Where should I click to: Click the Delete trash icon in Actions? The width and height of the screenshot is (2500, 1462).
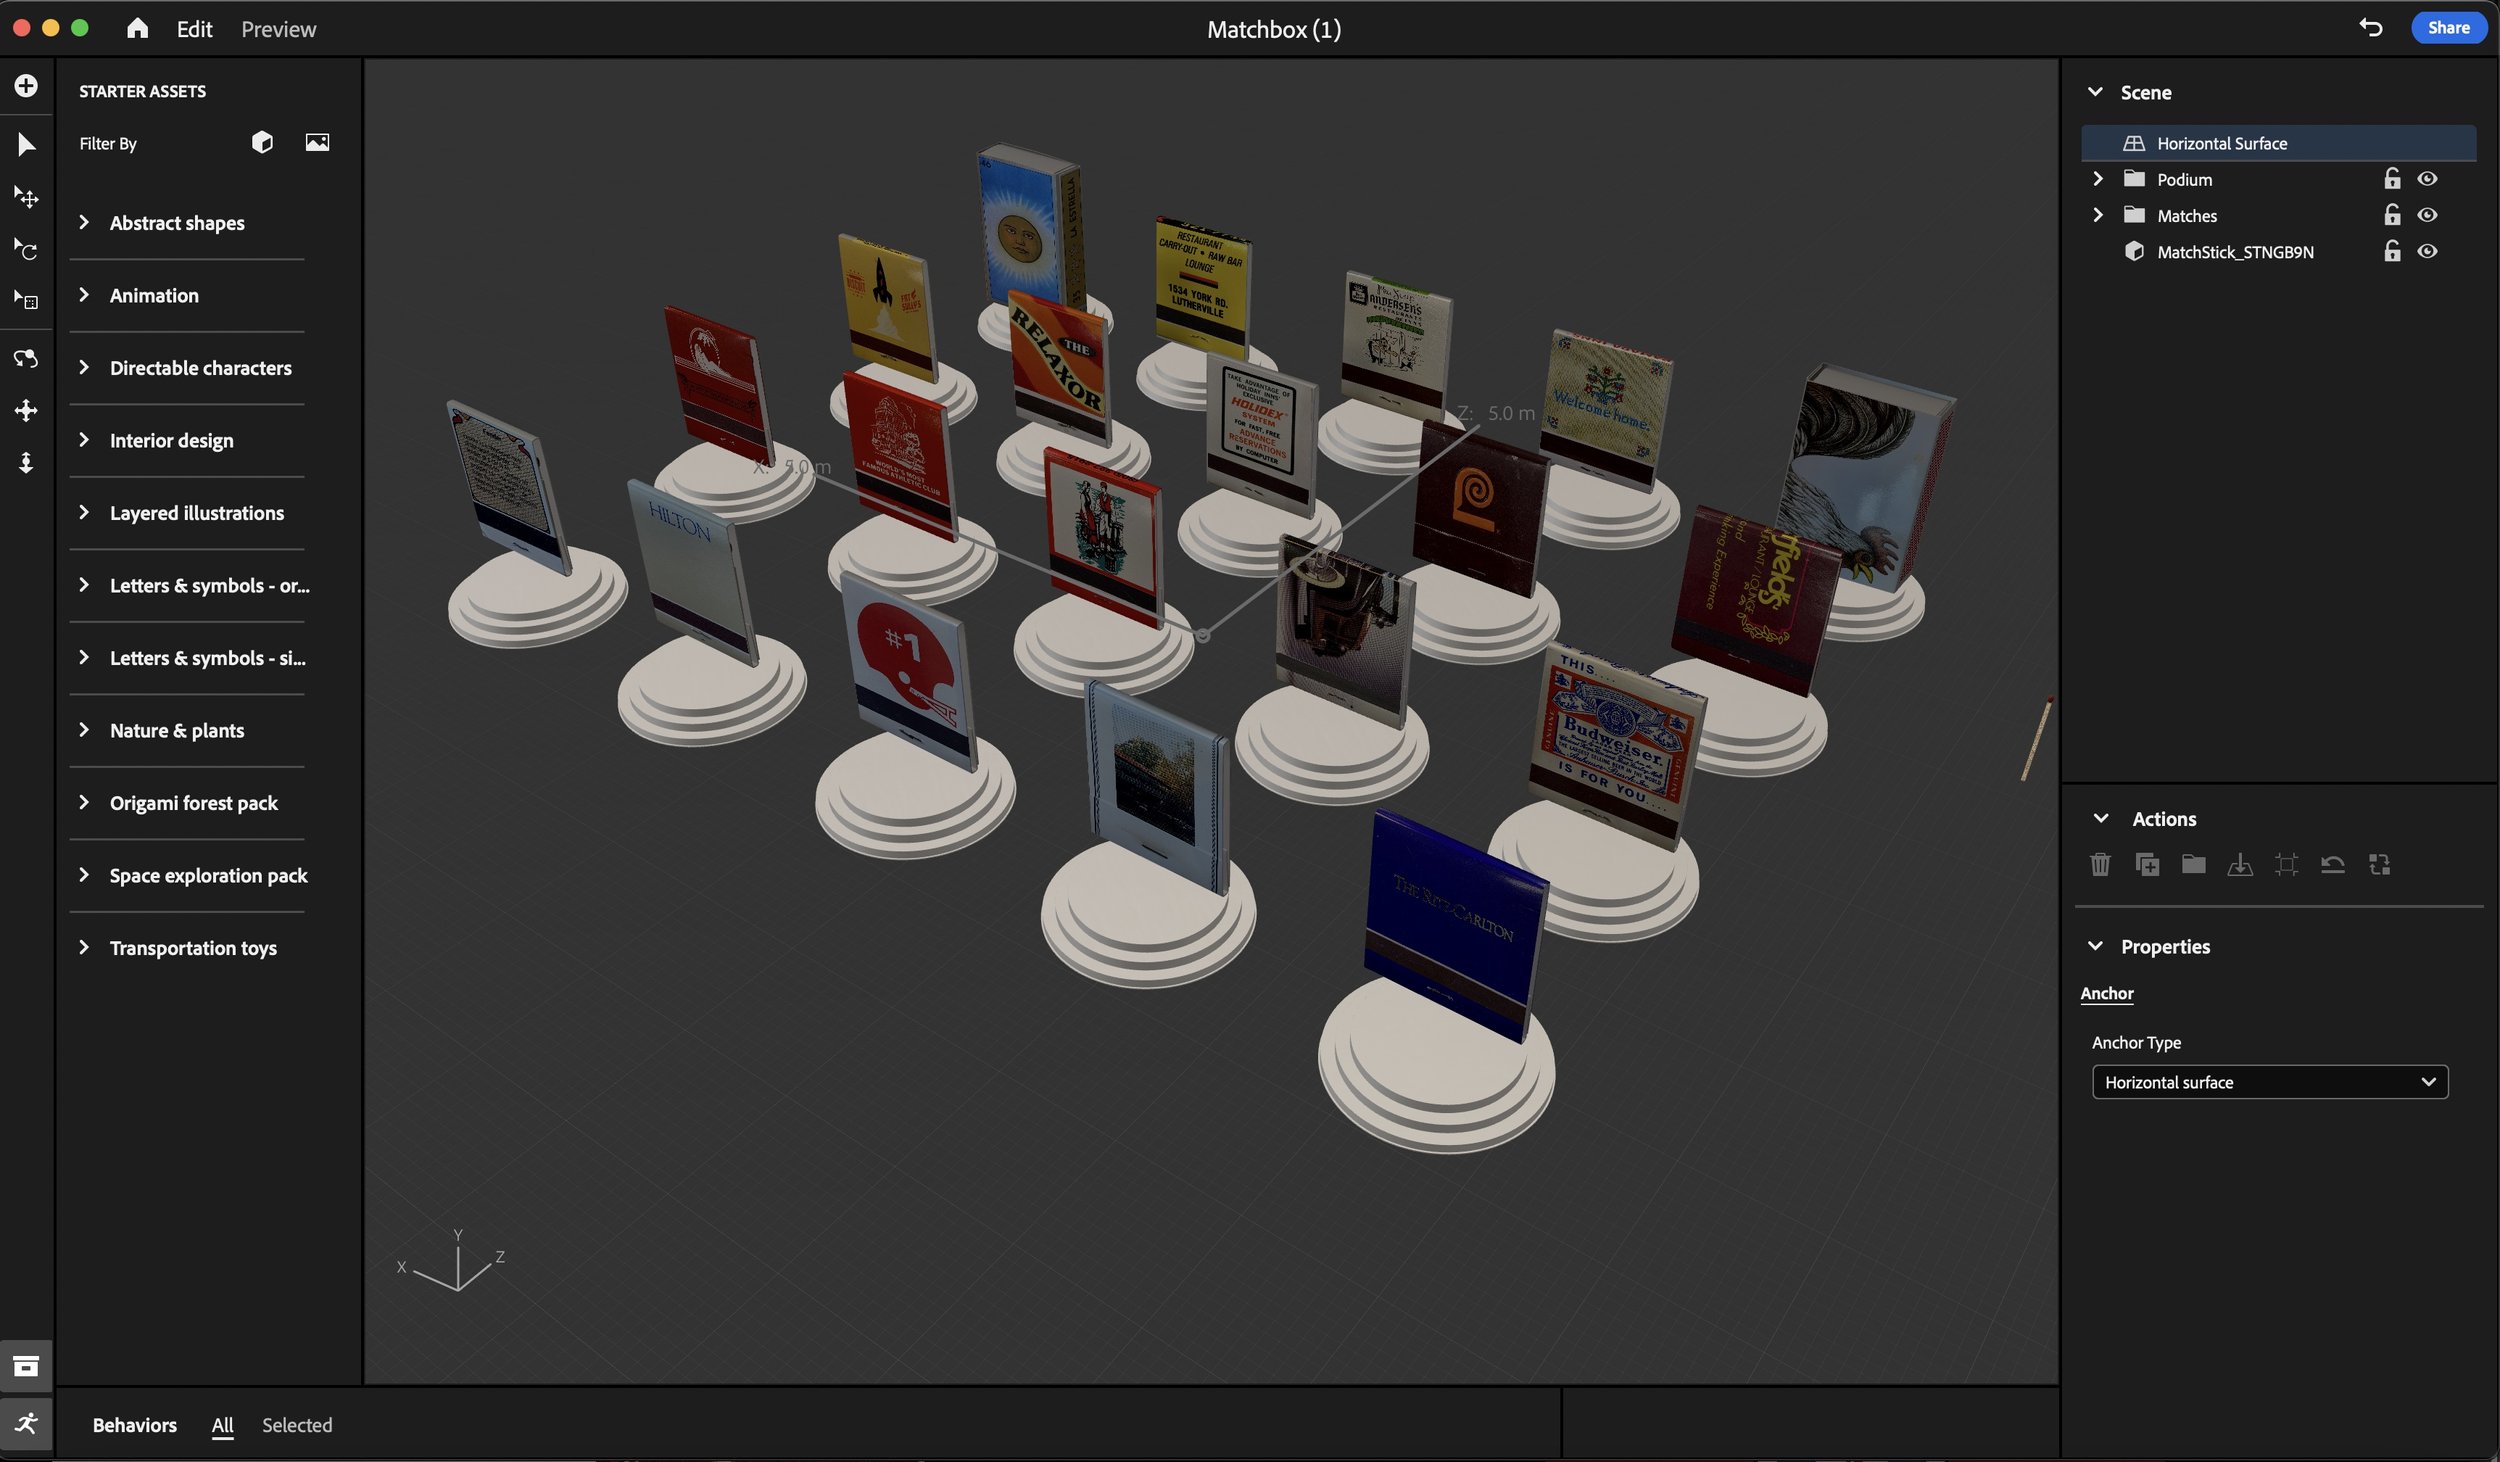point(2100,864)
